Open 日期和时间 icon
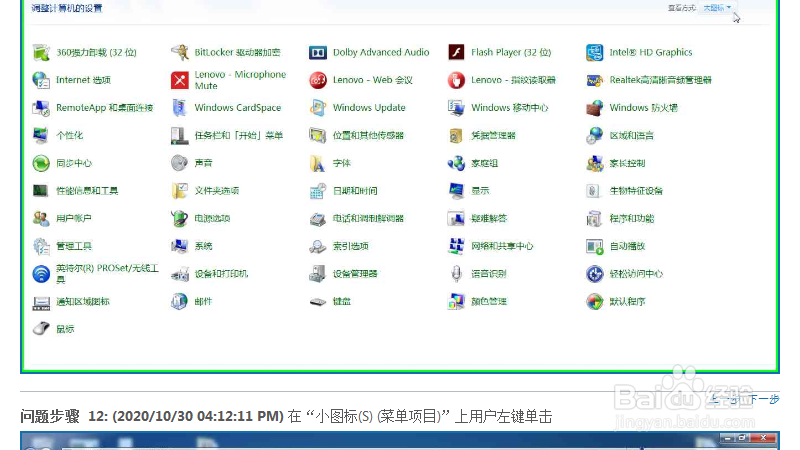This screenshot has height=450, width=800. pyautogui.click(x=318, y=191)
